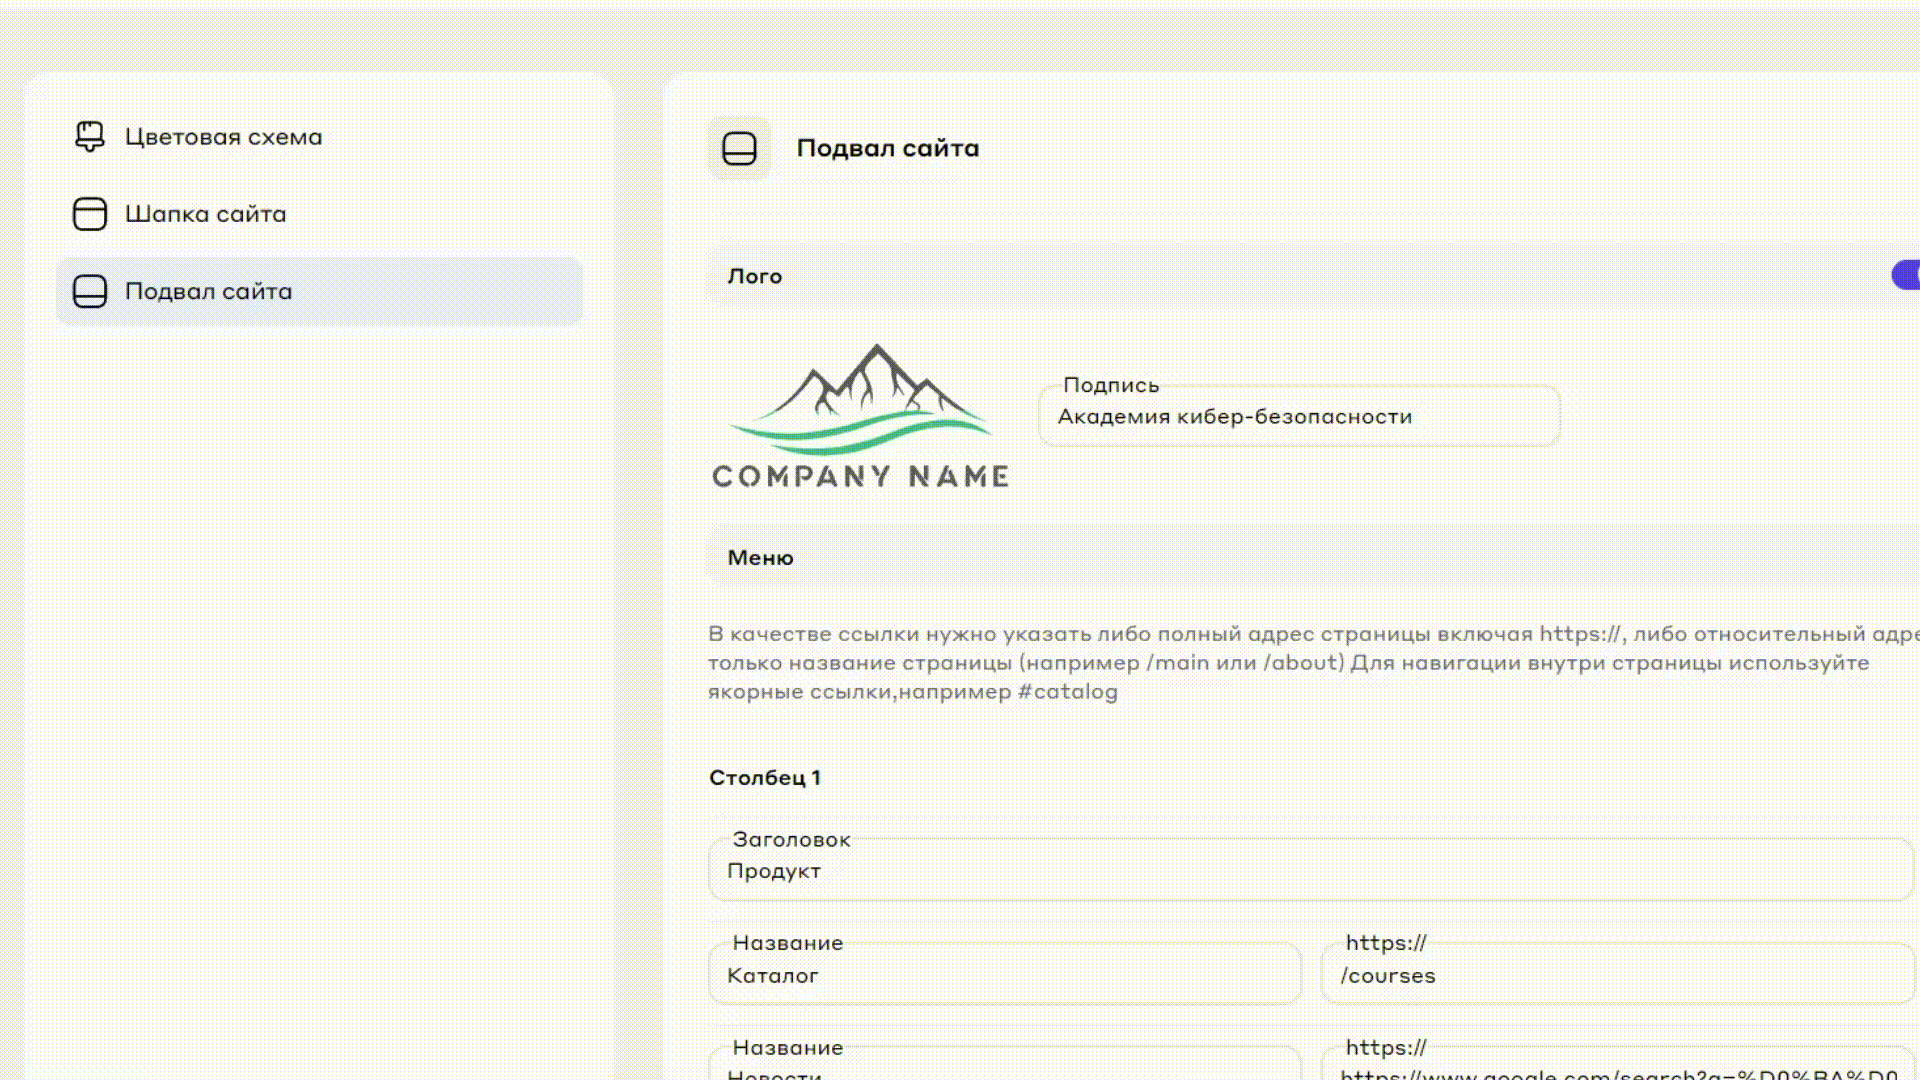Click the Company Name logo image
Viewport: 1920px width, 1080px height.
pyautogui.click(x=860, y=417)
